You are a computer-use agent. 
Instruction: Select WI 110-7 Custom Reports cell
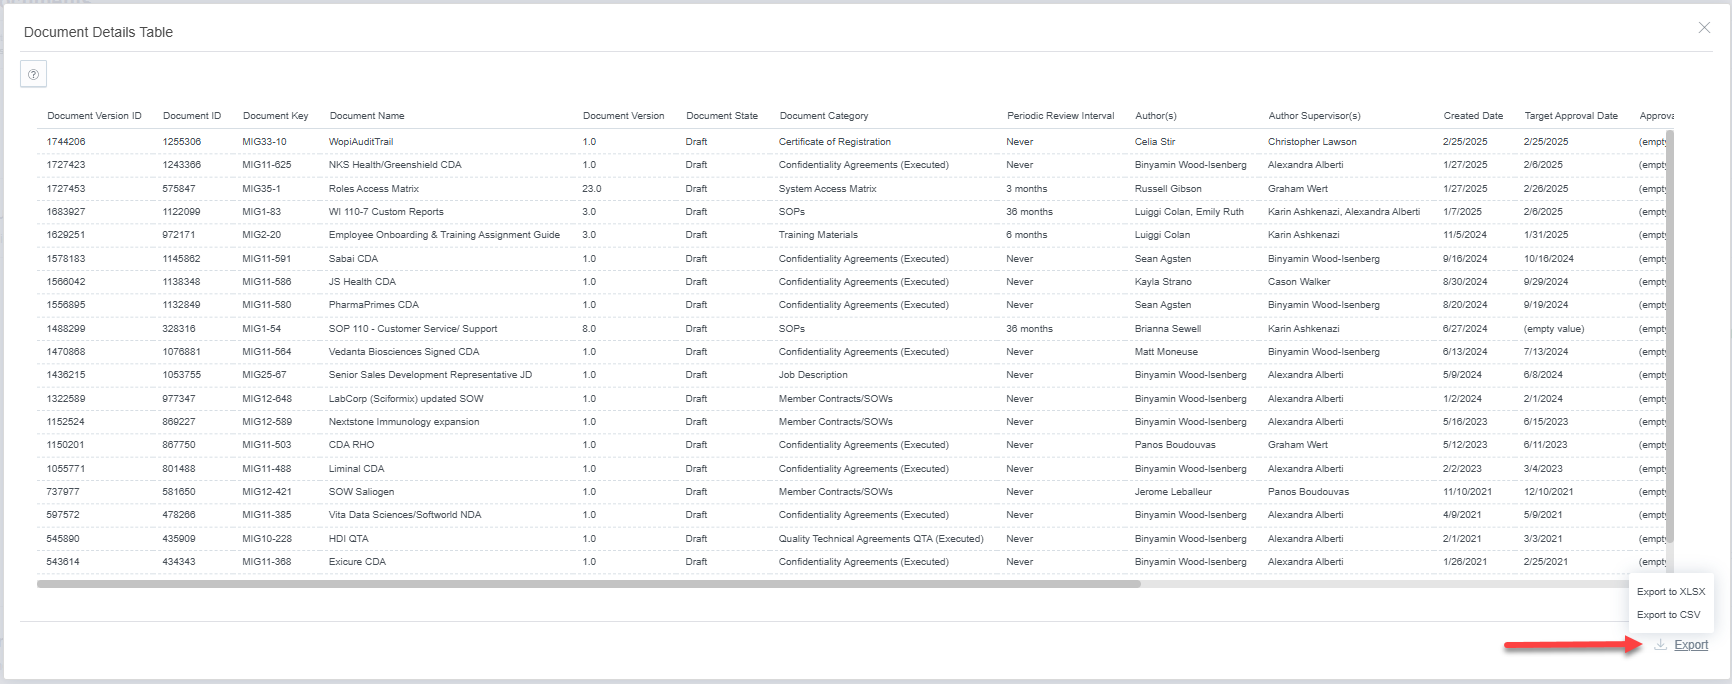[x=386, y=212]
